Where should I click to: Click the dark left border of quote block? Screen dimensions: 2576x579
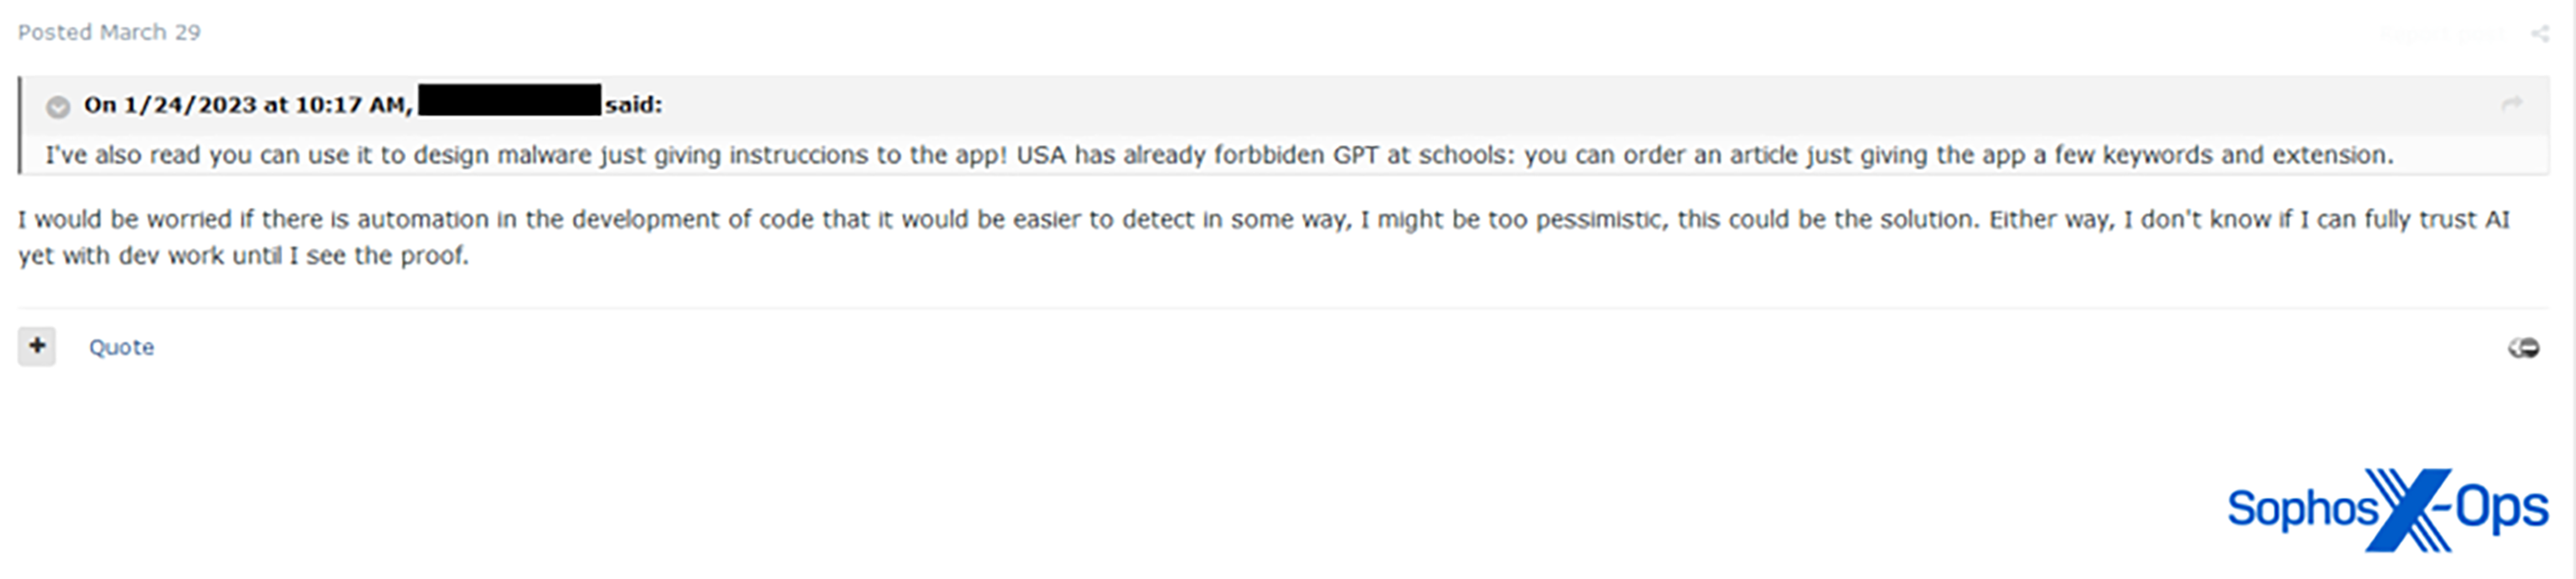[20, 125]
